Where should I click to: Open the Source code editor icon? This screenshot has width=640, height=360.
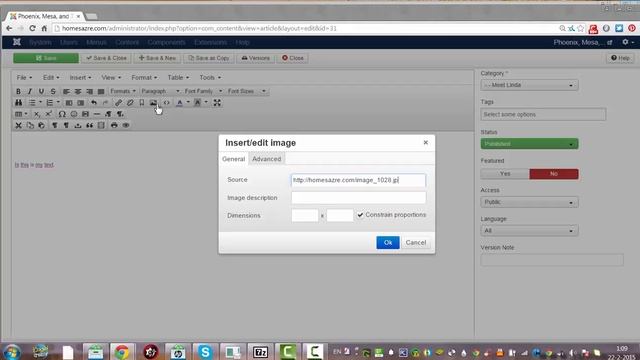pyautogui.click(x=167, y=103)
